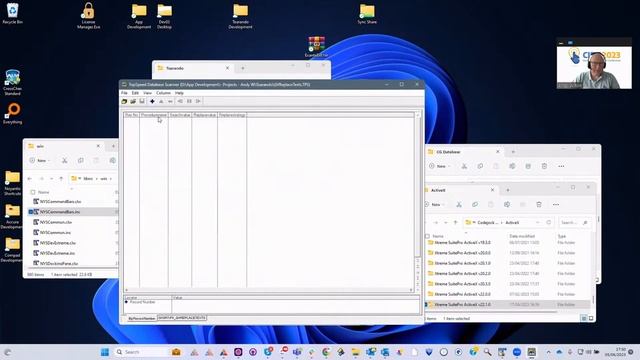Open the Column menu in TopSpeed Database Scanner

point(163,93)
